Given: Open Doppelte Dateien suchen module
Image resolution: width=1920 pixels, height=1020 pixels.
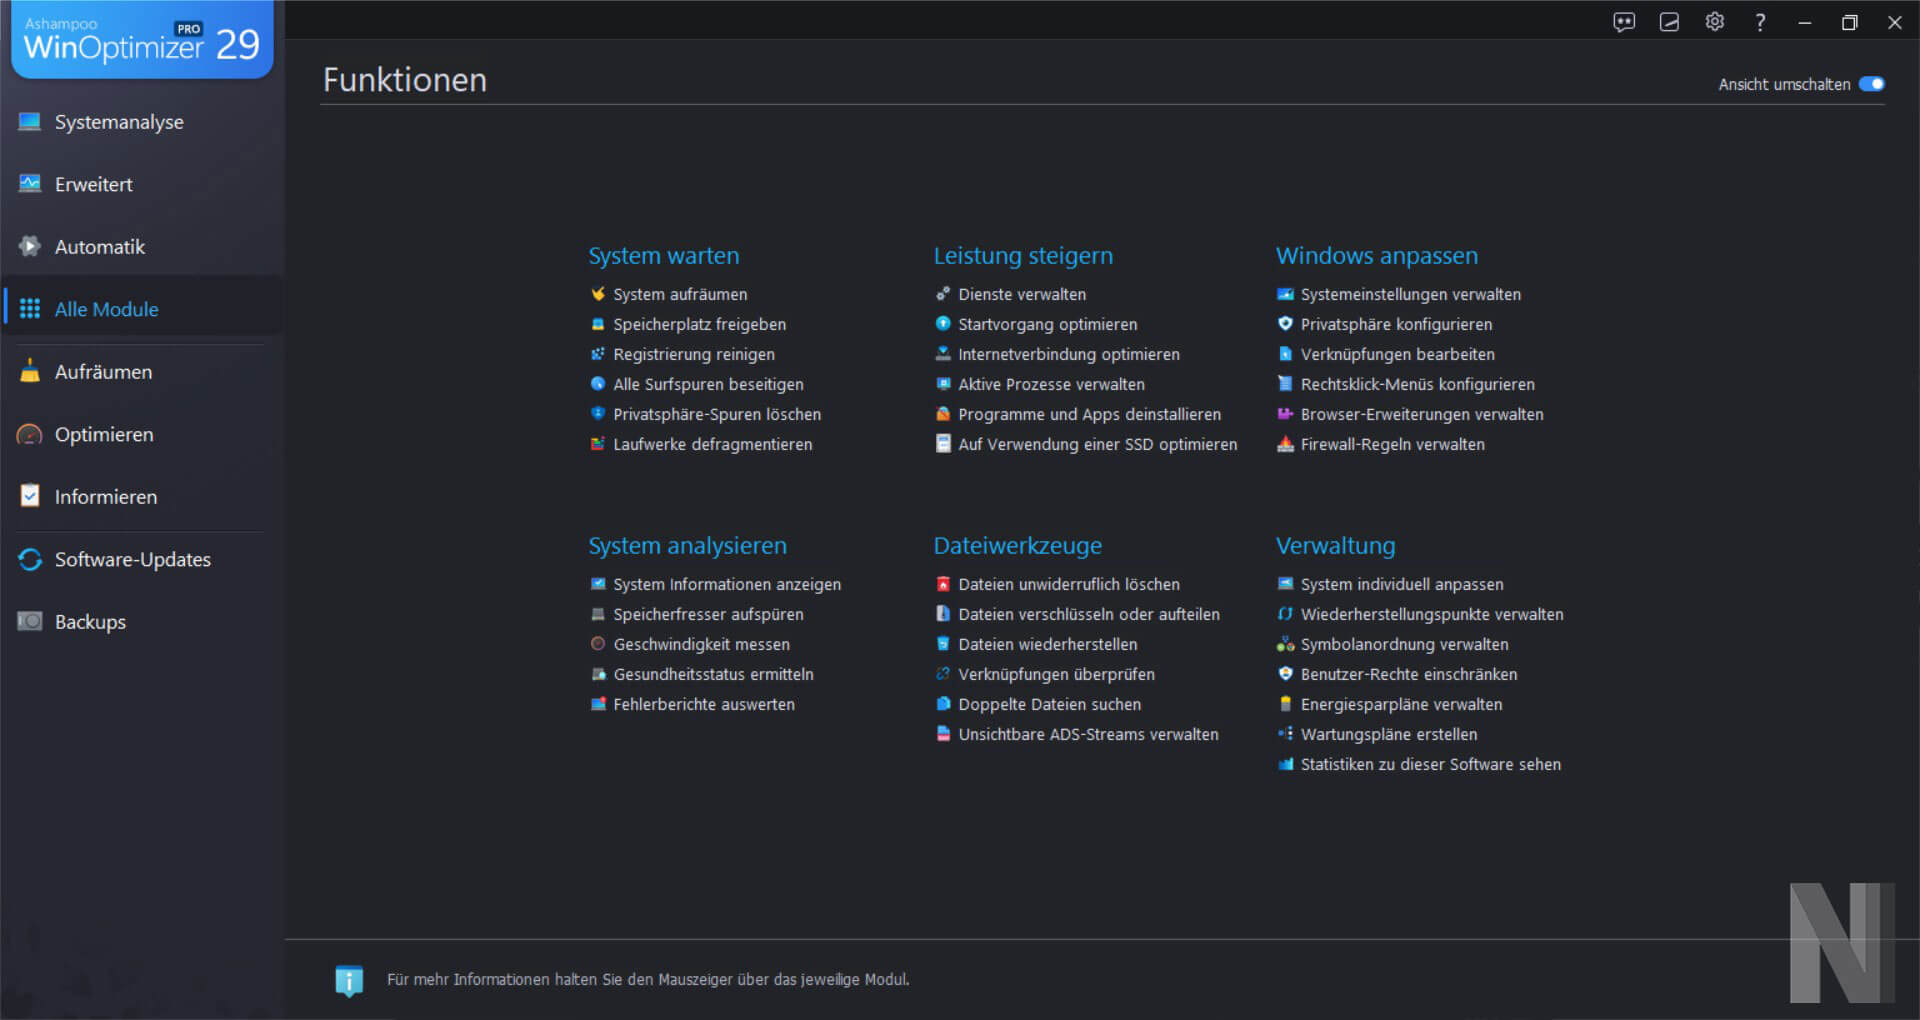Looking at the screenshot, I should [1049, 704].
